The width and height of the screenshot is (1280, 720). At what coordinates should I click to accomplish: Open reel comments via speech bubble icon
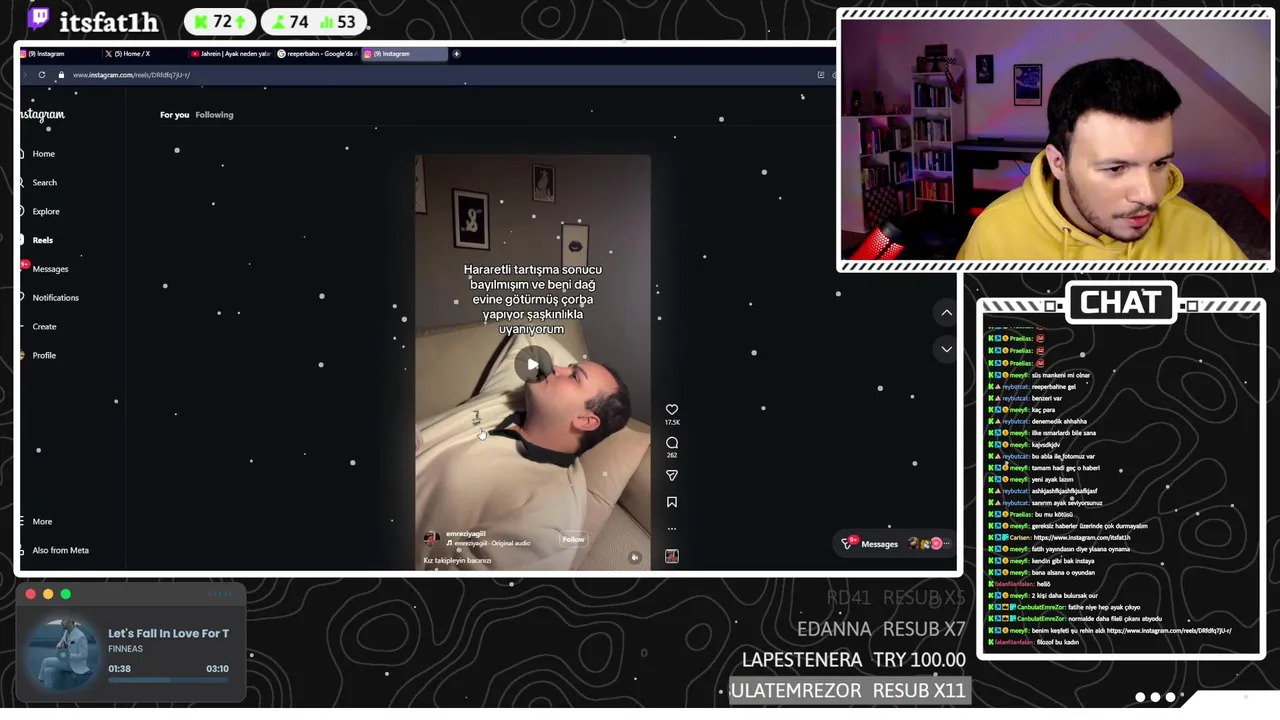[672, 442]
